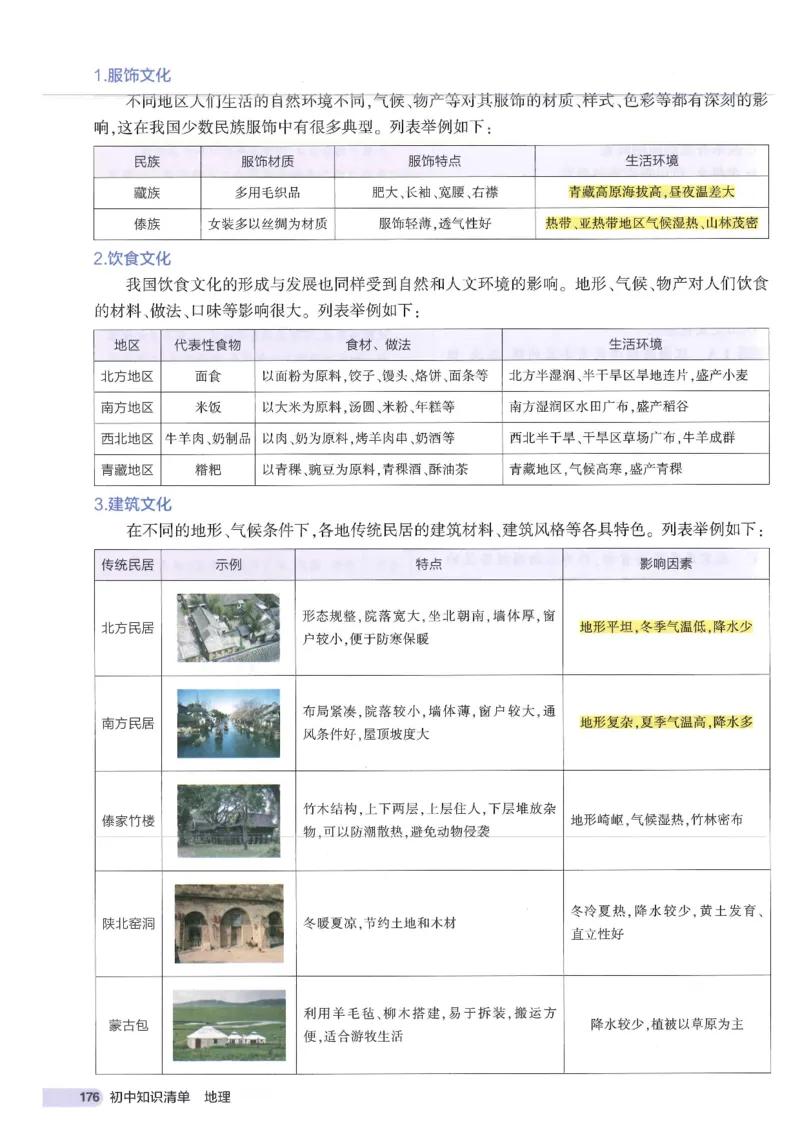Viewport: 800px width, 1132px height.
Task: Click the 生活环境 column header
Action: (650, 162)
